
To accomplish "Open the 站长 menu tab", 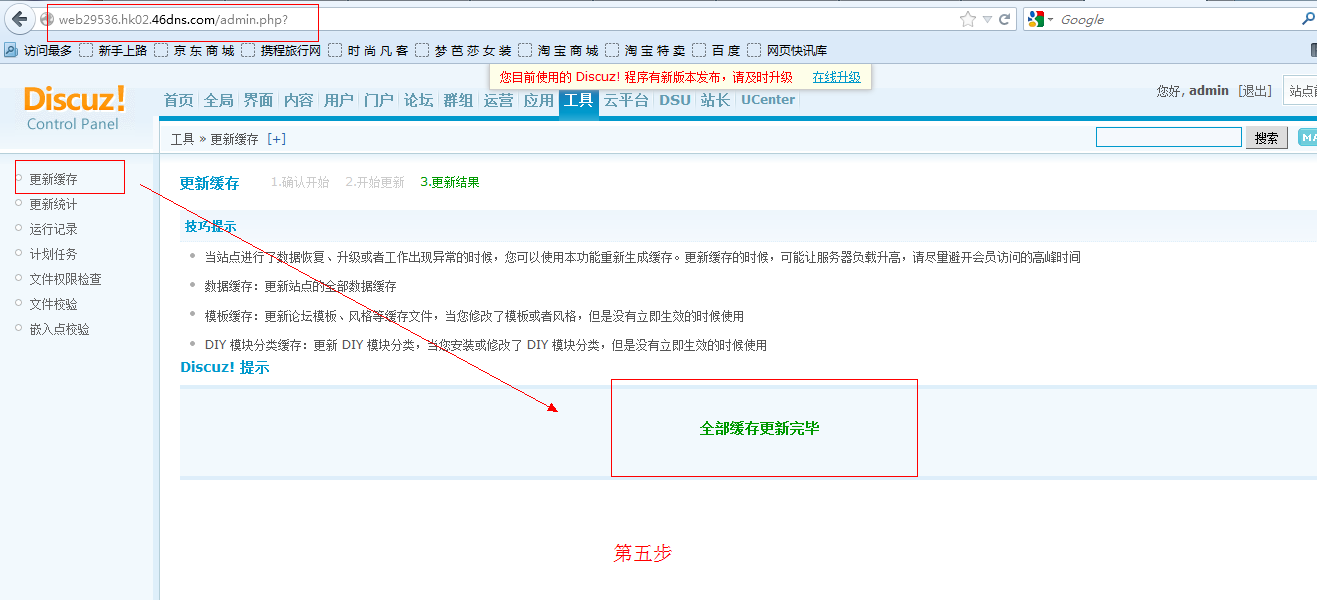I will click(x=715, y=100).
